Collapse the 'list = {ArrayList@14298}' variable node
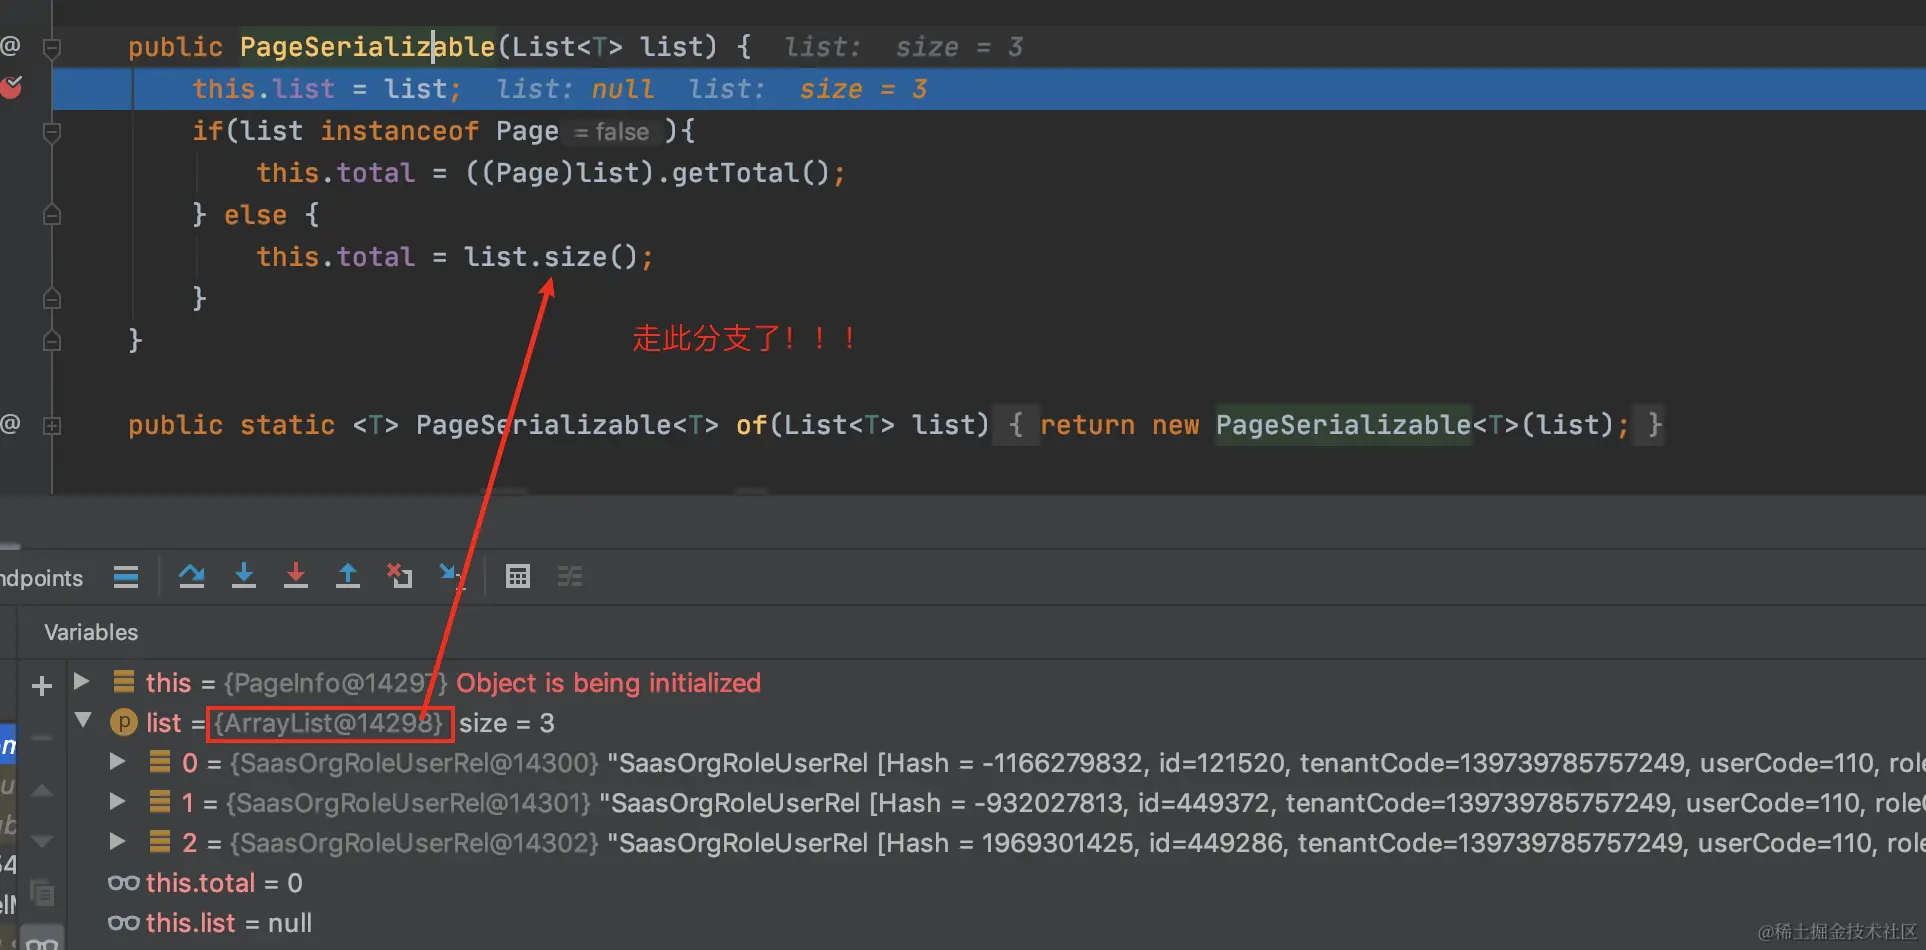 pyautogui.click(x=83, y=721)
